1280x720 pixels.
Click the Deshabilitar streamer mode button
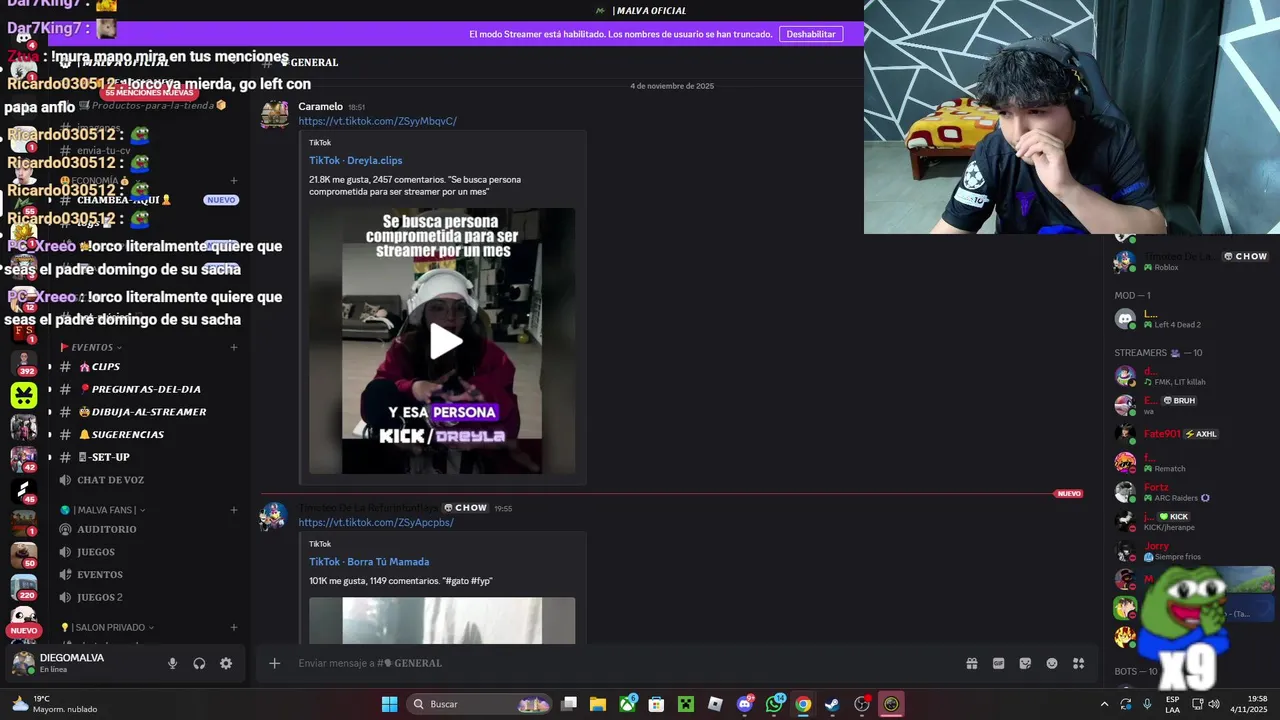810,34
